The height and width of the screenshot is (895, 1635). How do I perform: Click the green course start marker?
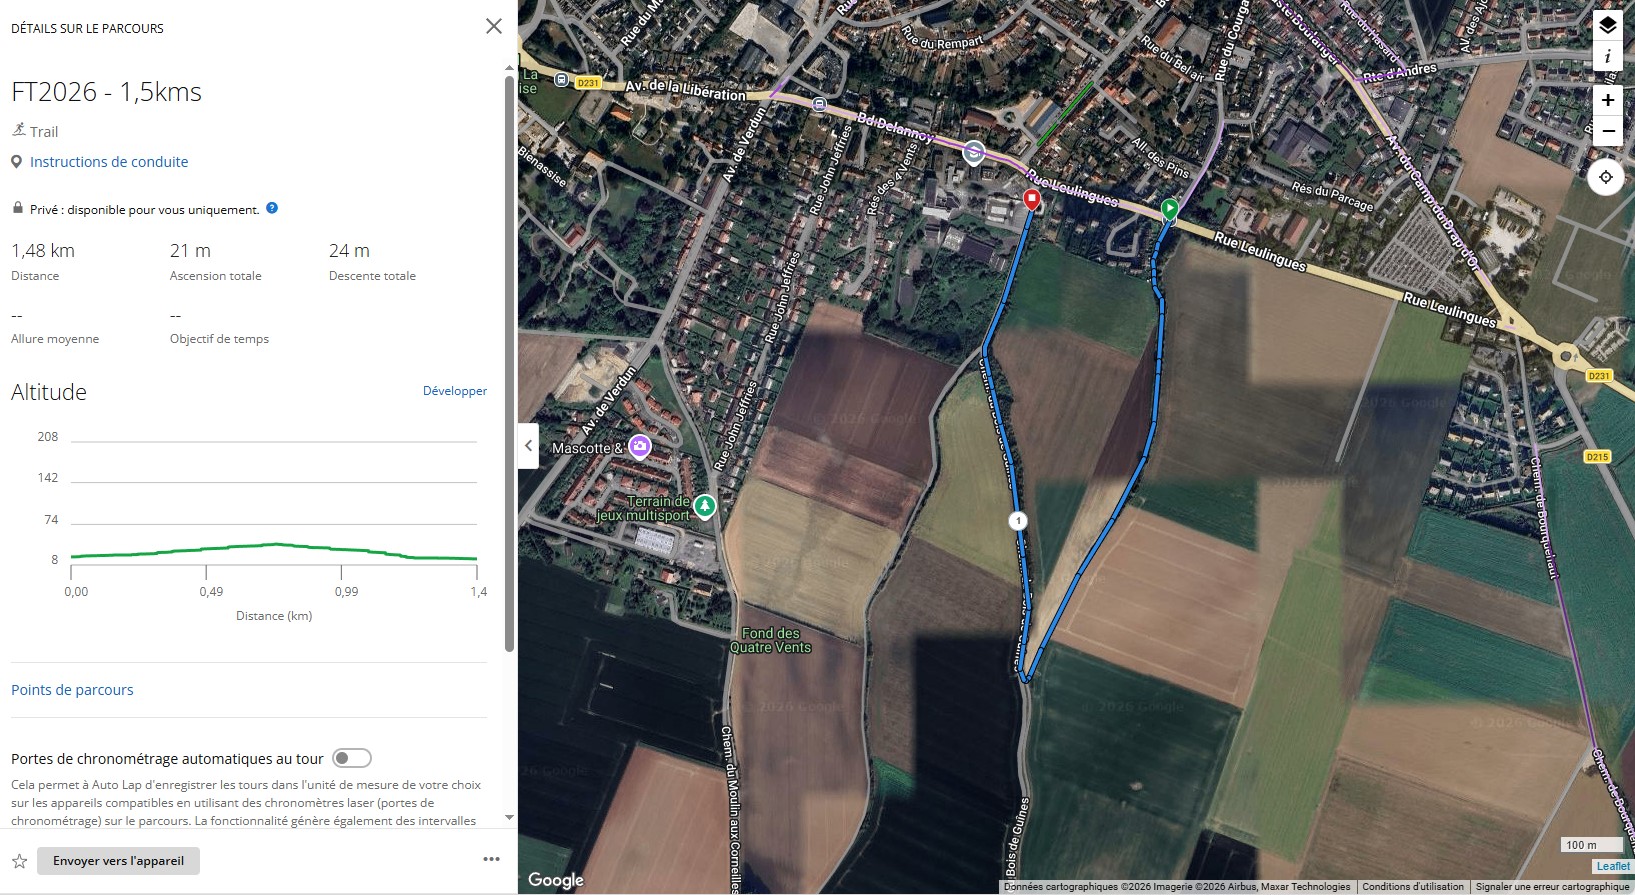click(1169, 209)
